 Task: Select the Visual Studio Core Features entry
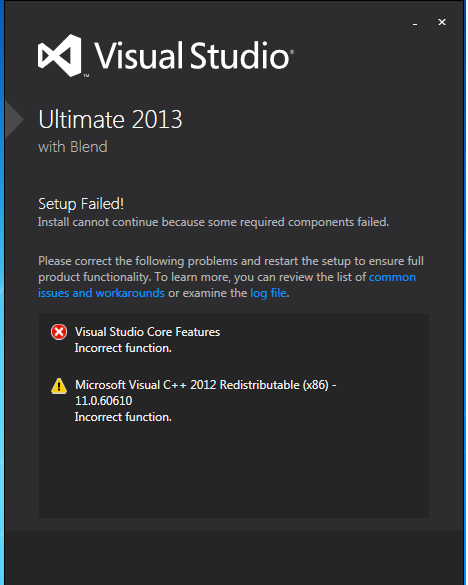tap(147, 332)
